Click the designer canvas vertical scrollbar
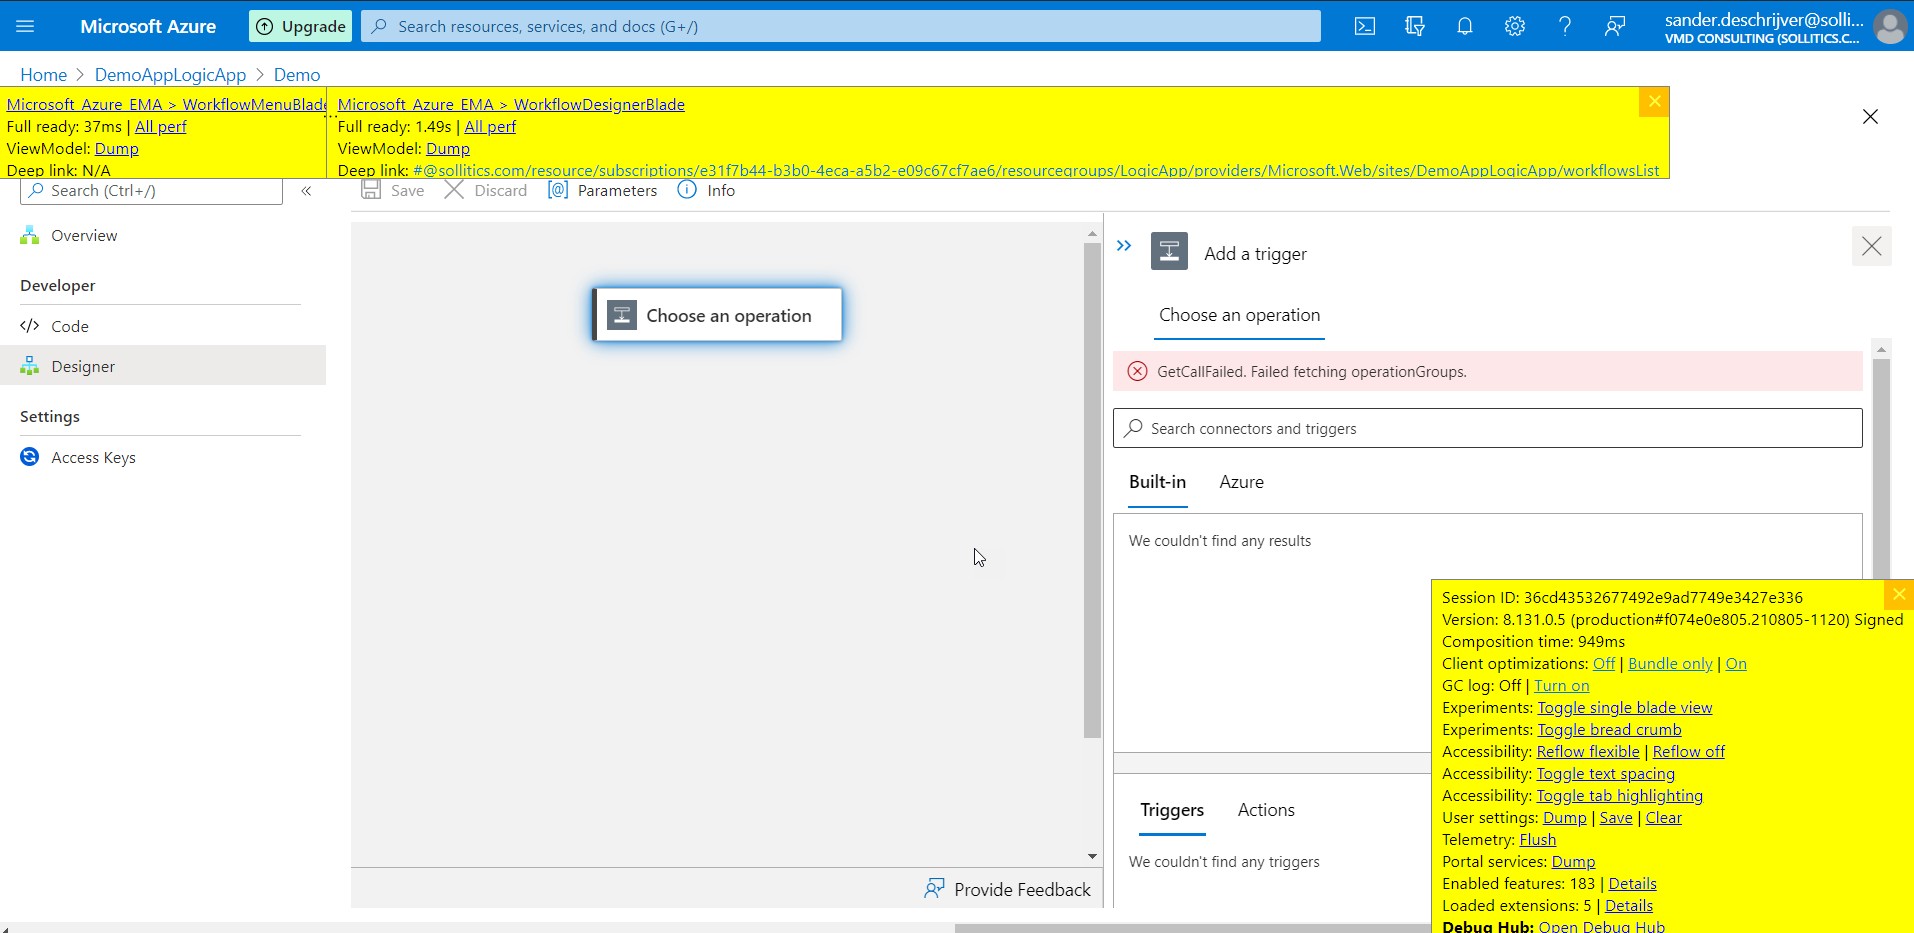Viewport: 1914px width, 933px height. click(1092, 490)
